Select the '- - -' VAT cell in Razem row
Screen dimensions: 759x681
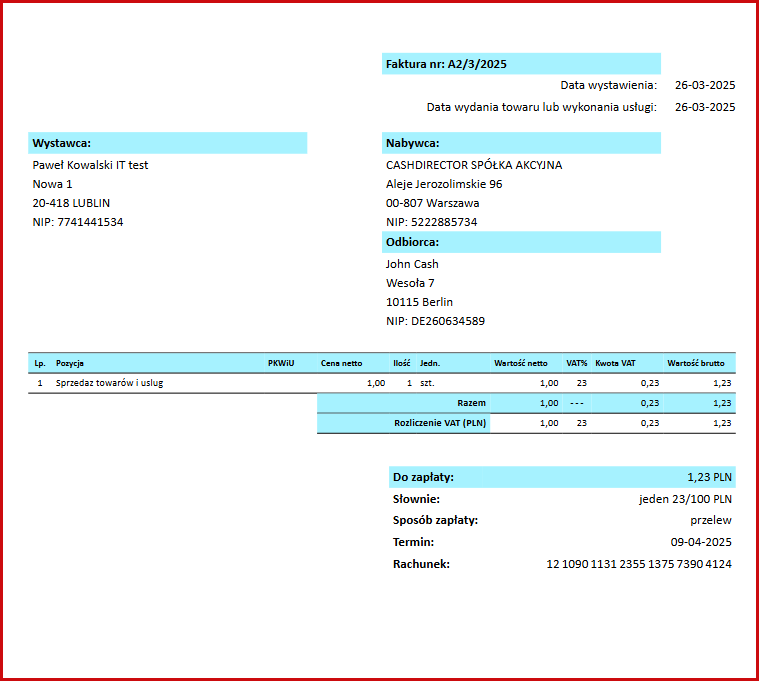point(577,403)
